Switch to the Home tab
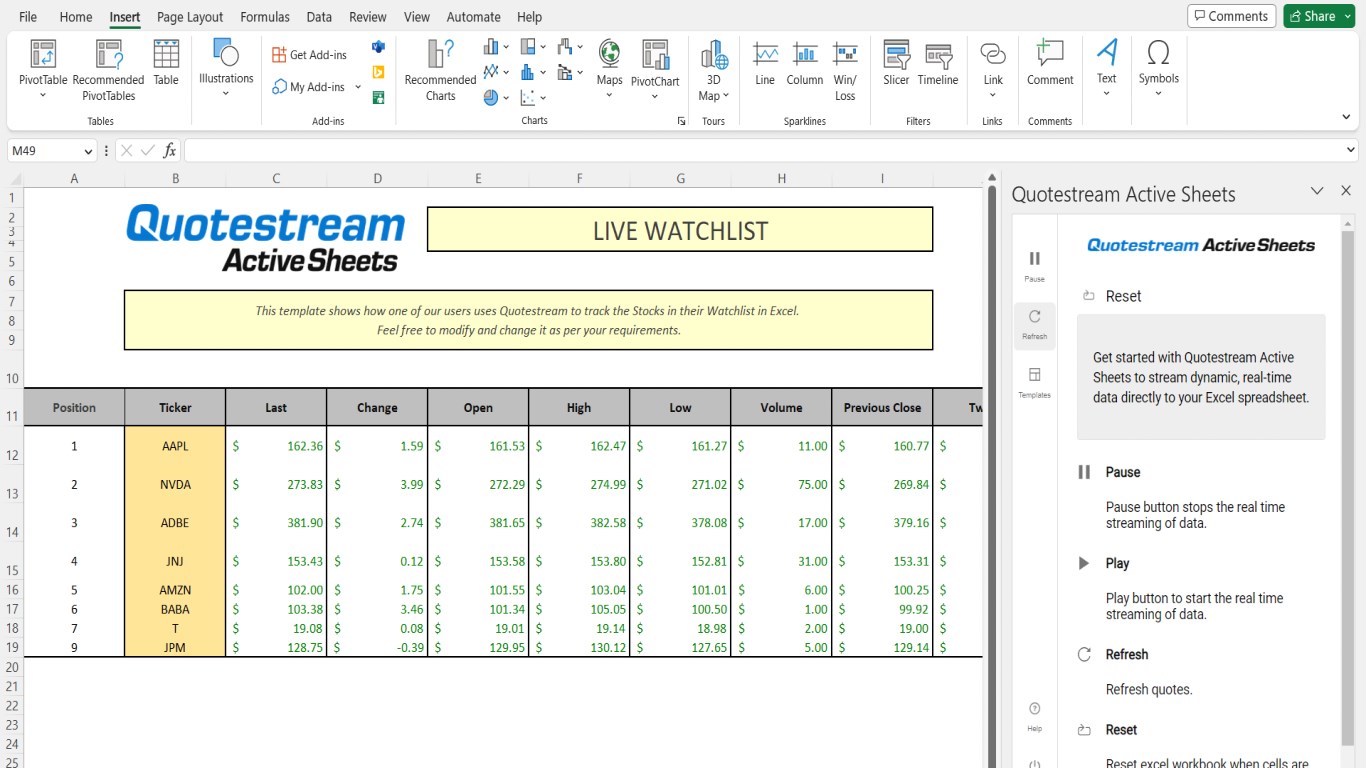1366x768 pixels. (x=76, y=17)
